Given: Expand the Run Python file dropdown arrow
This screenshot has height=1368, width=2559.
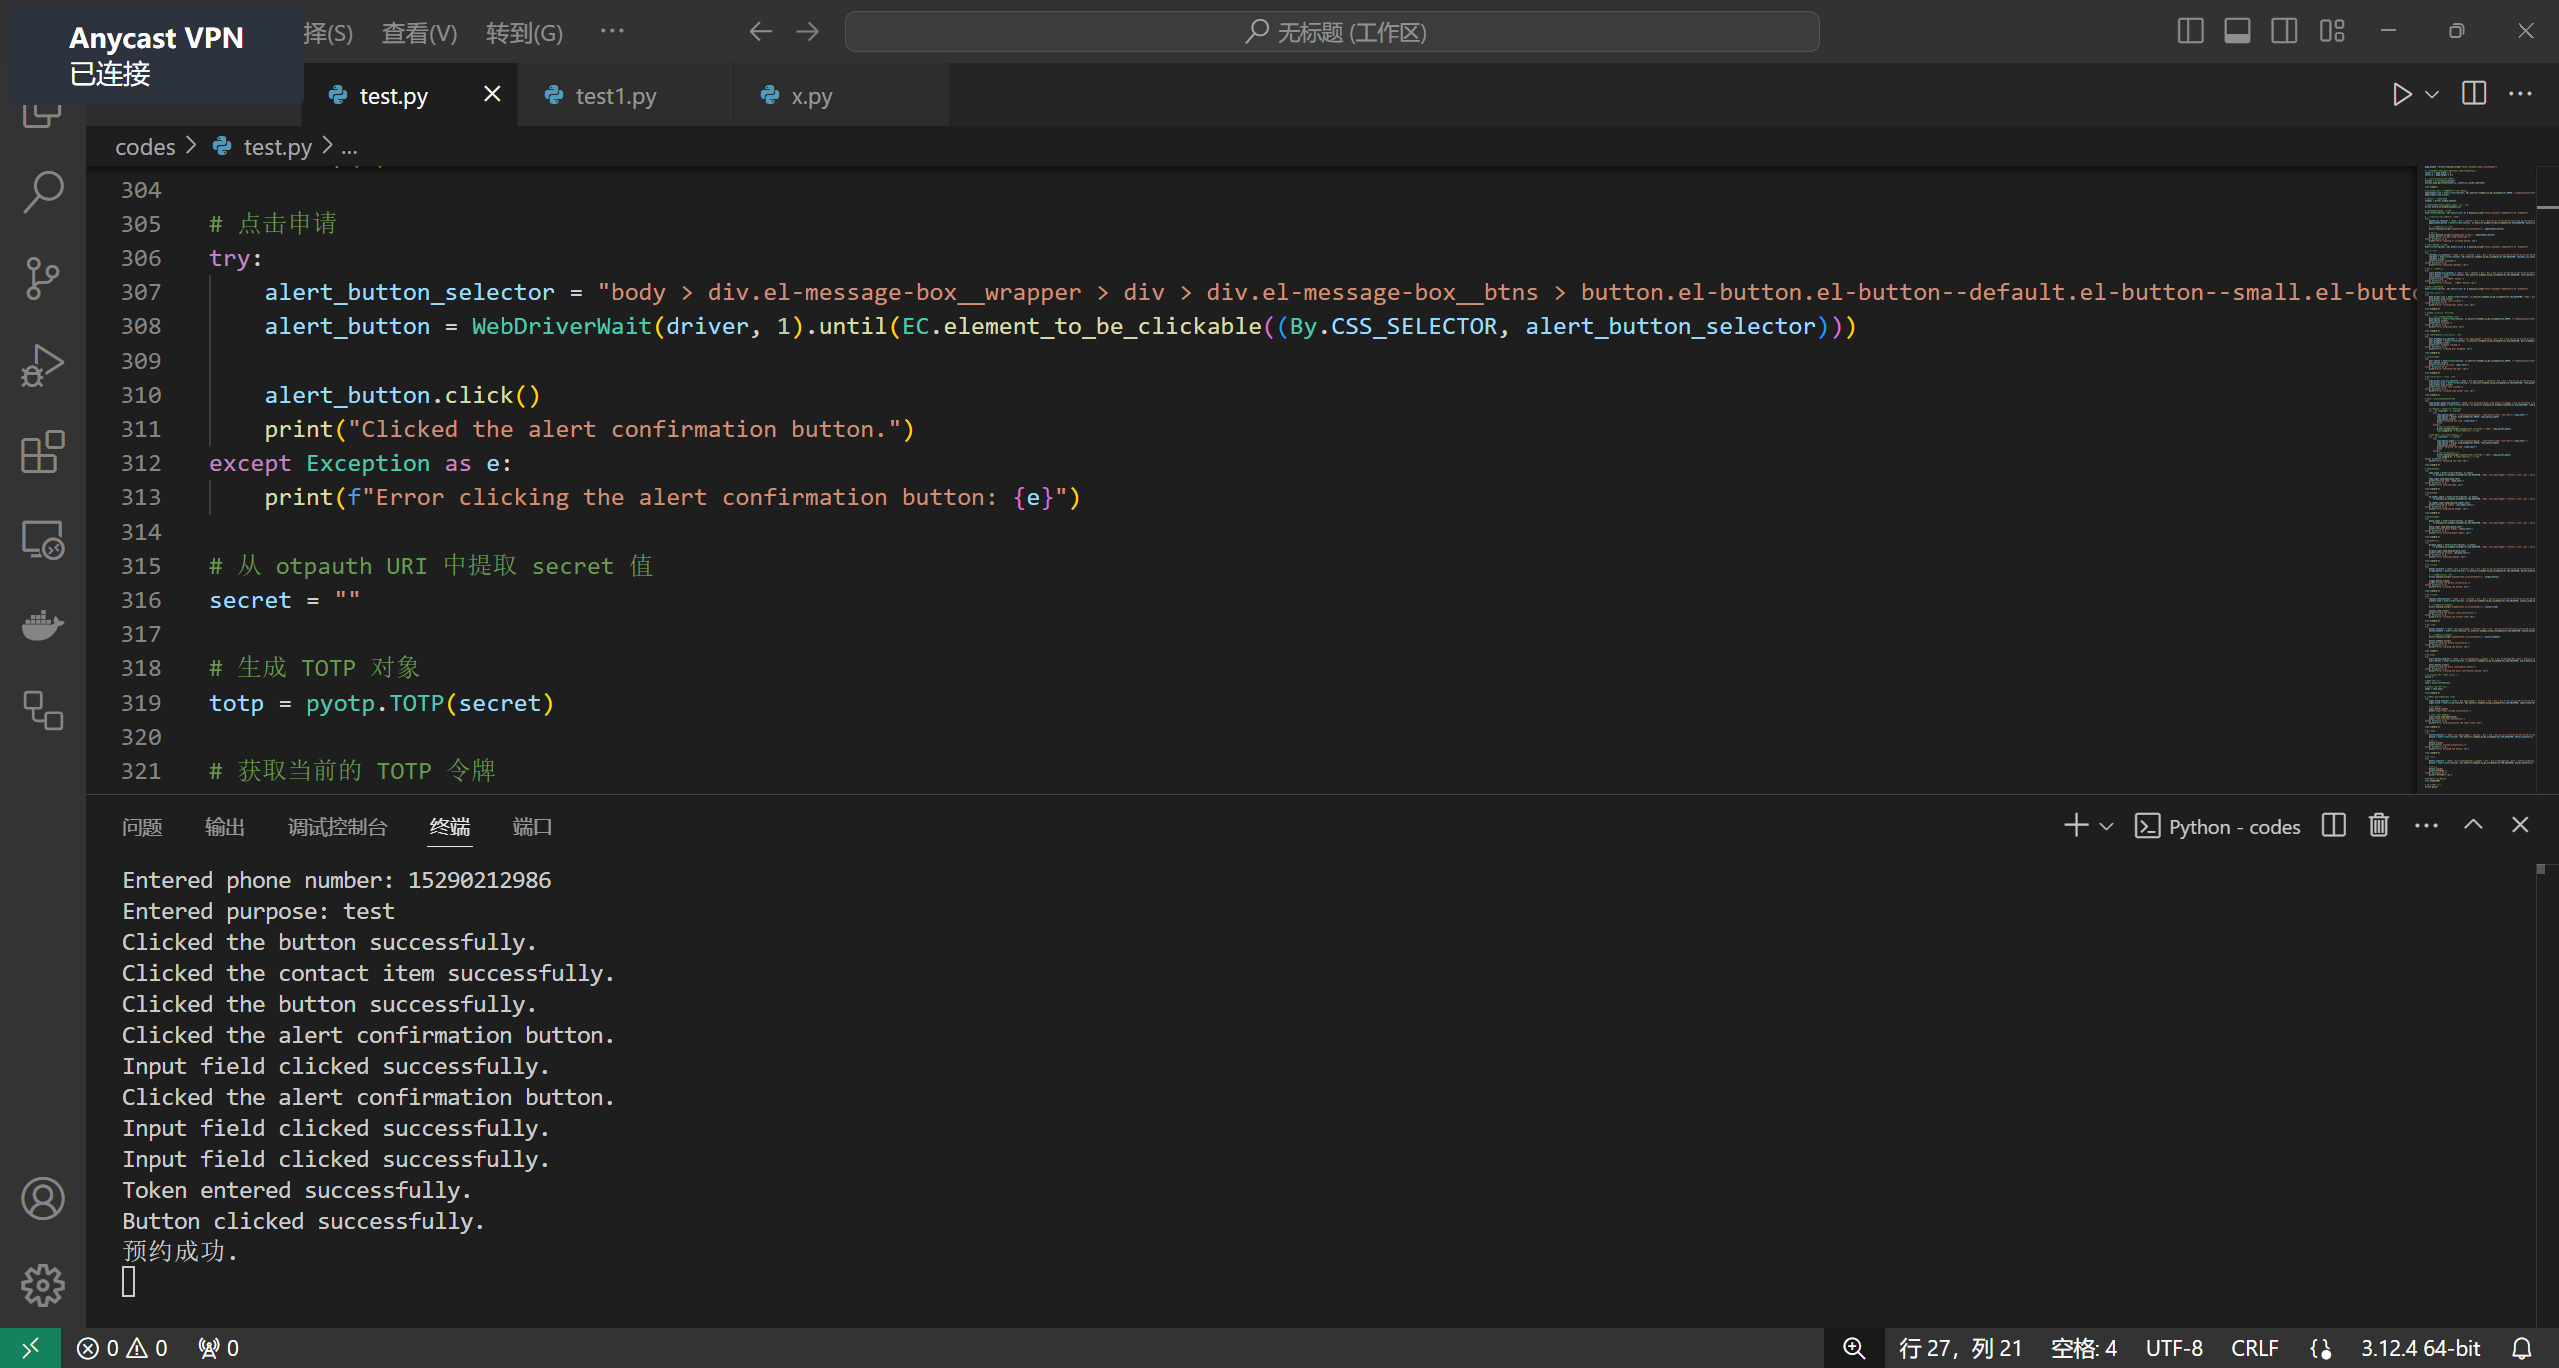Looking at the screenshot, I should [x=2432, y=95].
